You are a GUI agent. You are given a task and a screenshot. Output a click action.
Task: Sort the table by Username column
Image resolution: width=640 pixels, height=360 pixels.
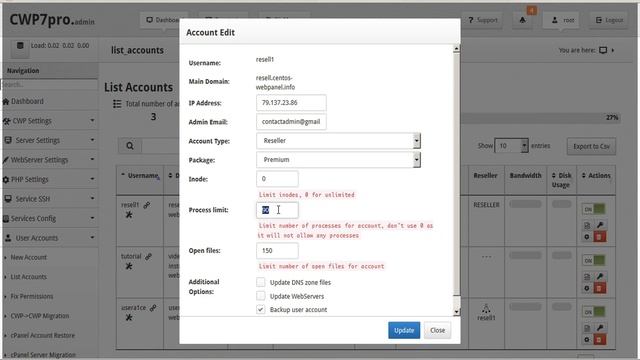140,176
